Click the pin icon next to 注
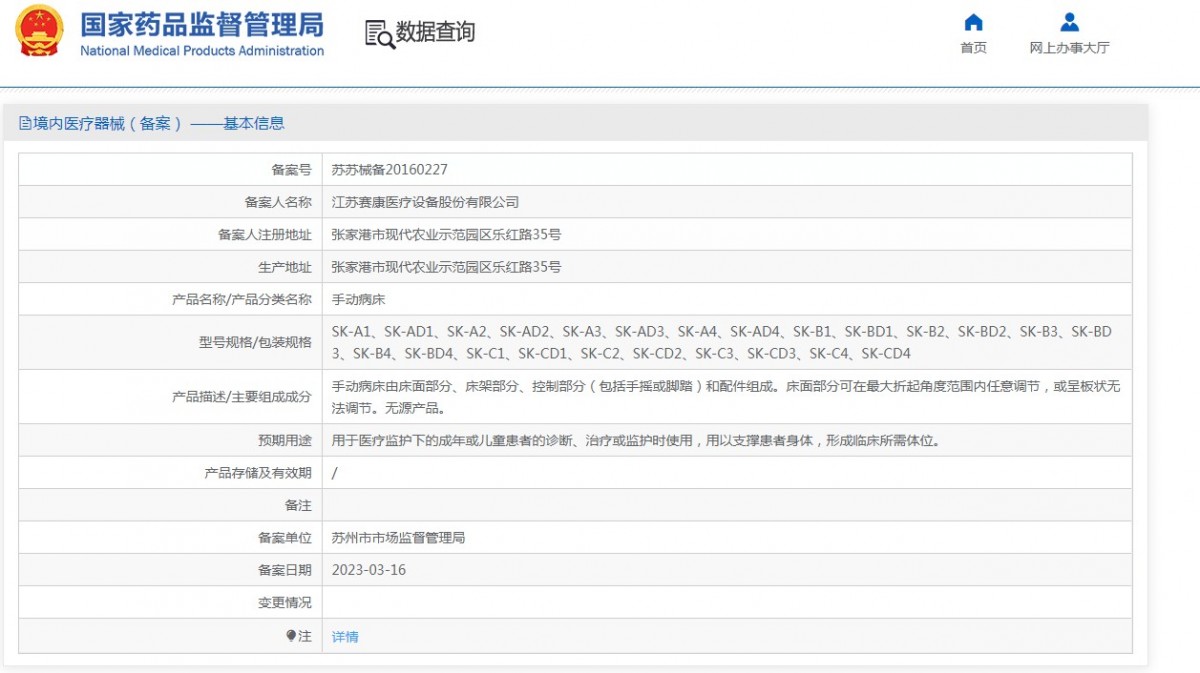Image resolution: width=1200 pixels, height=673 pixels. point(291,636)
